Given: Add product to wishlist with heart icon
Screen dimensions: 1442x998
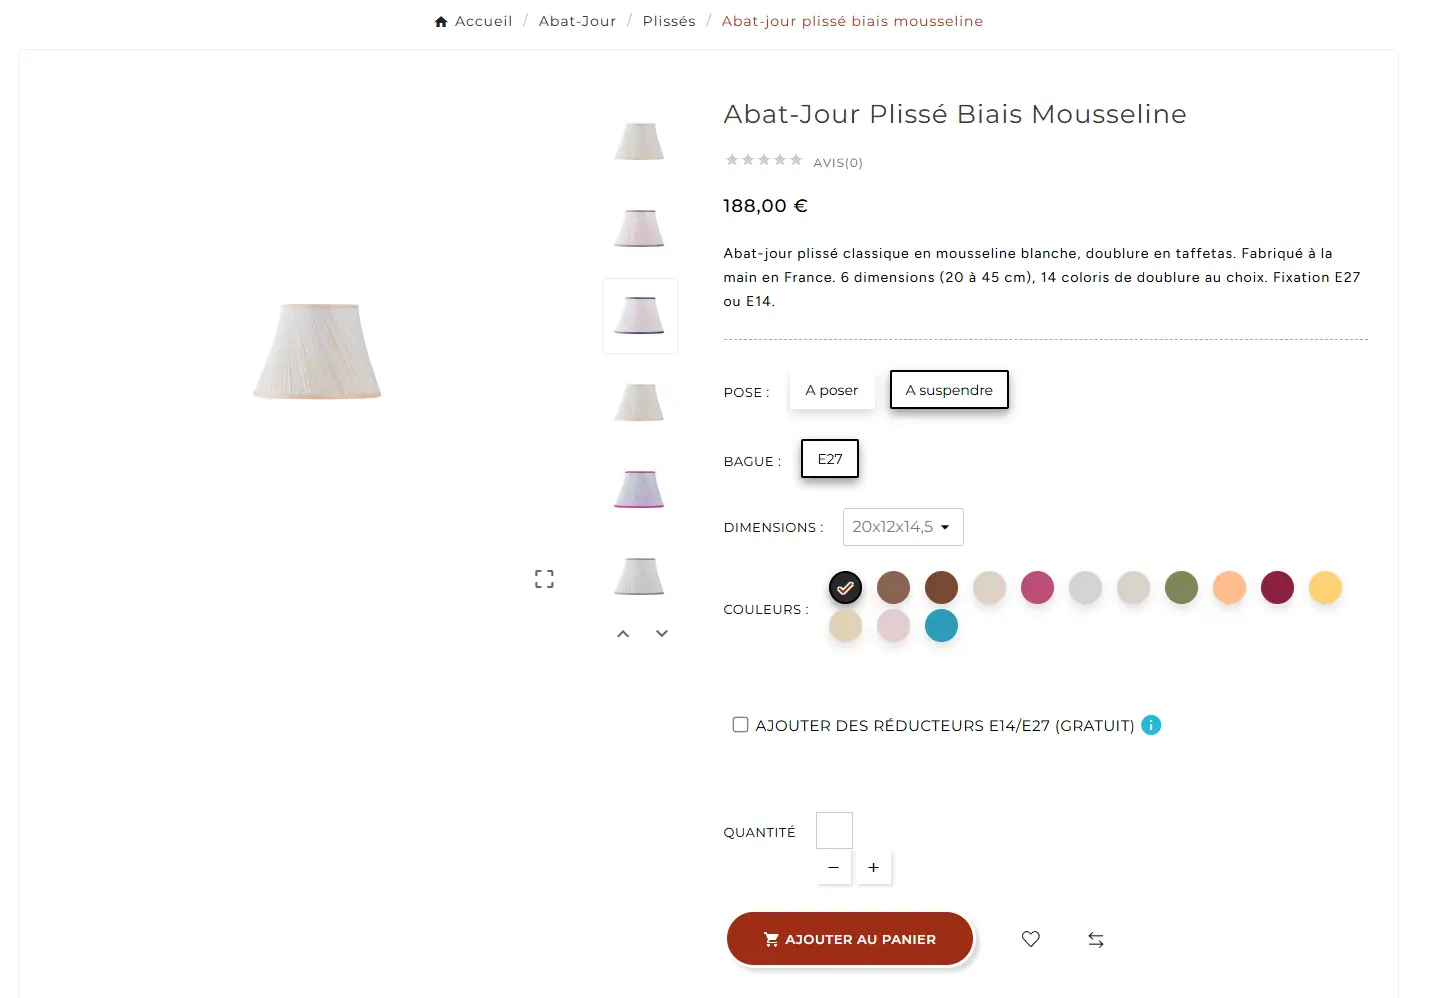Looking at the screenshot, I should [x=1031, y=939].
